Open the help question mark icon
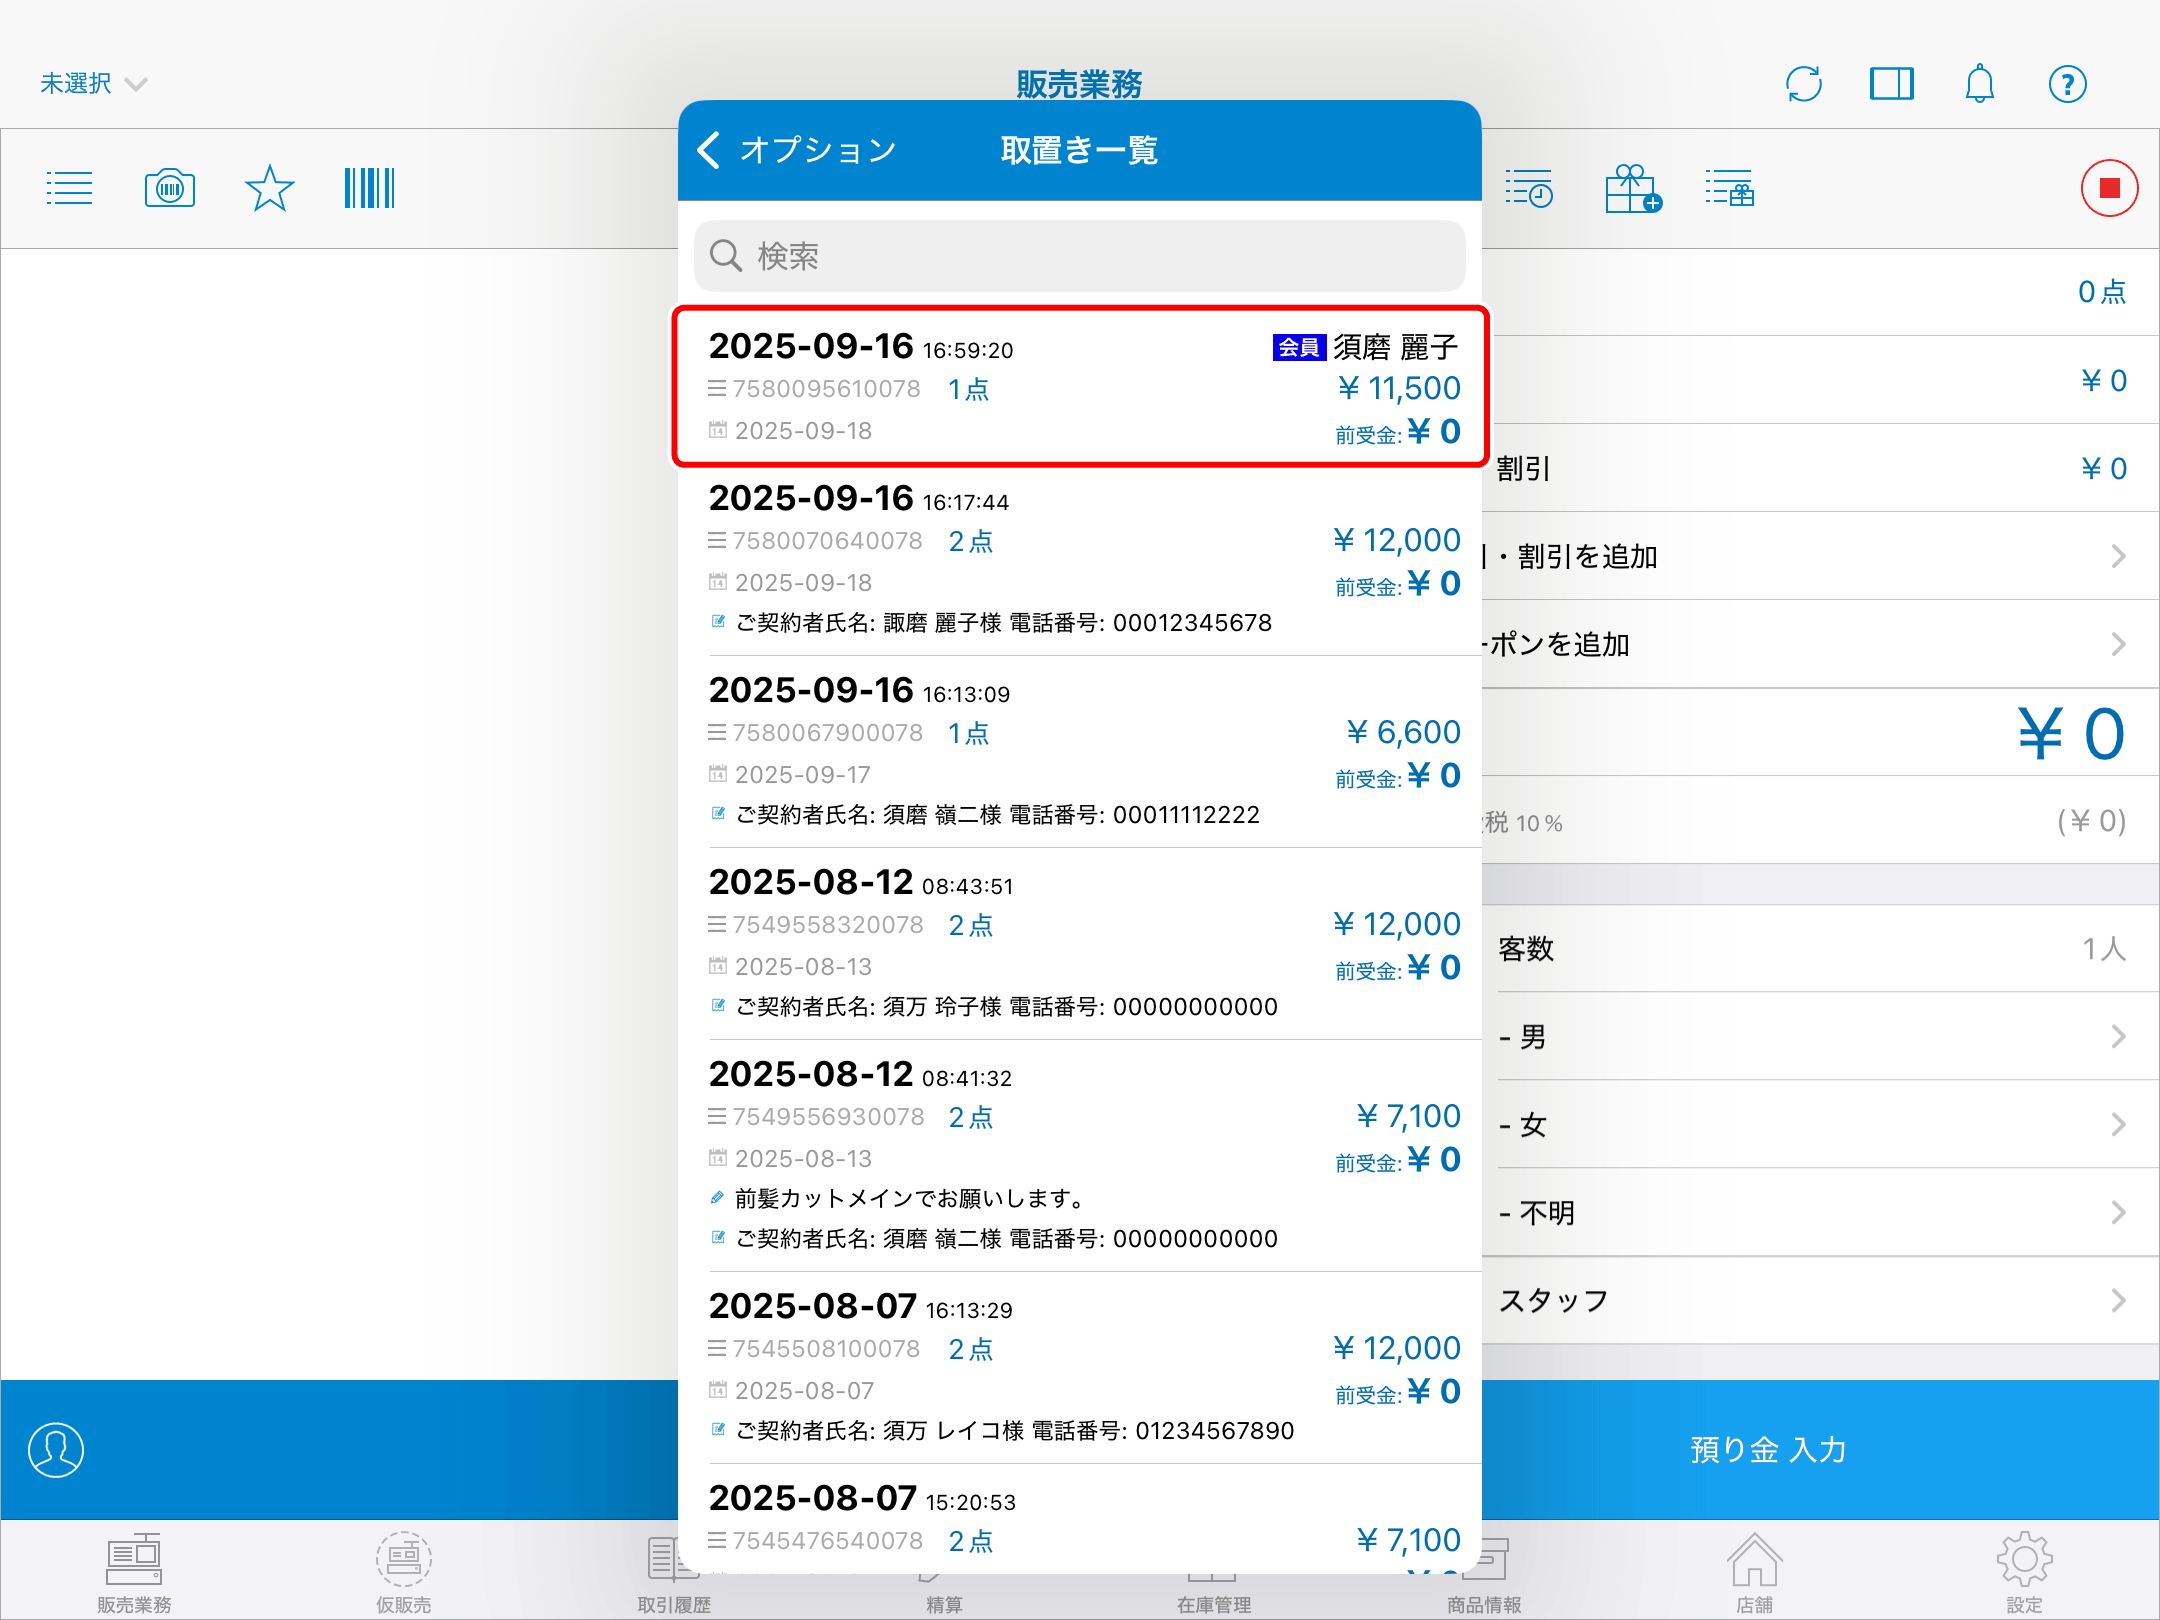2160x1620 pixels. click(2067, 84)
